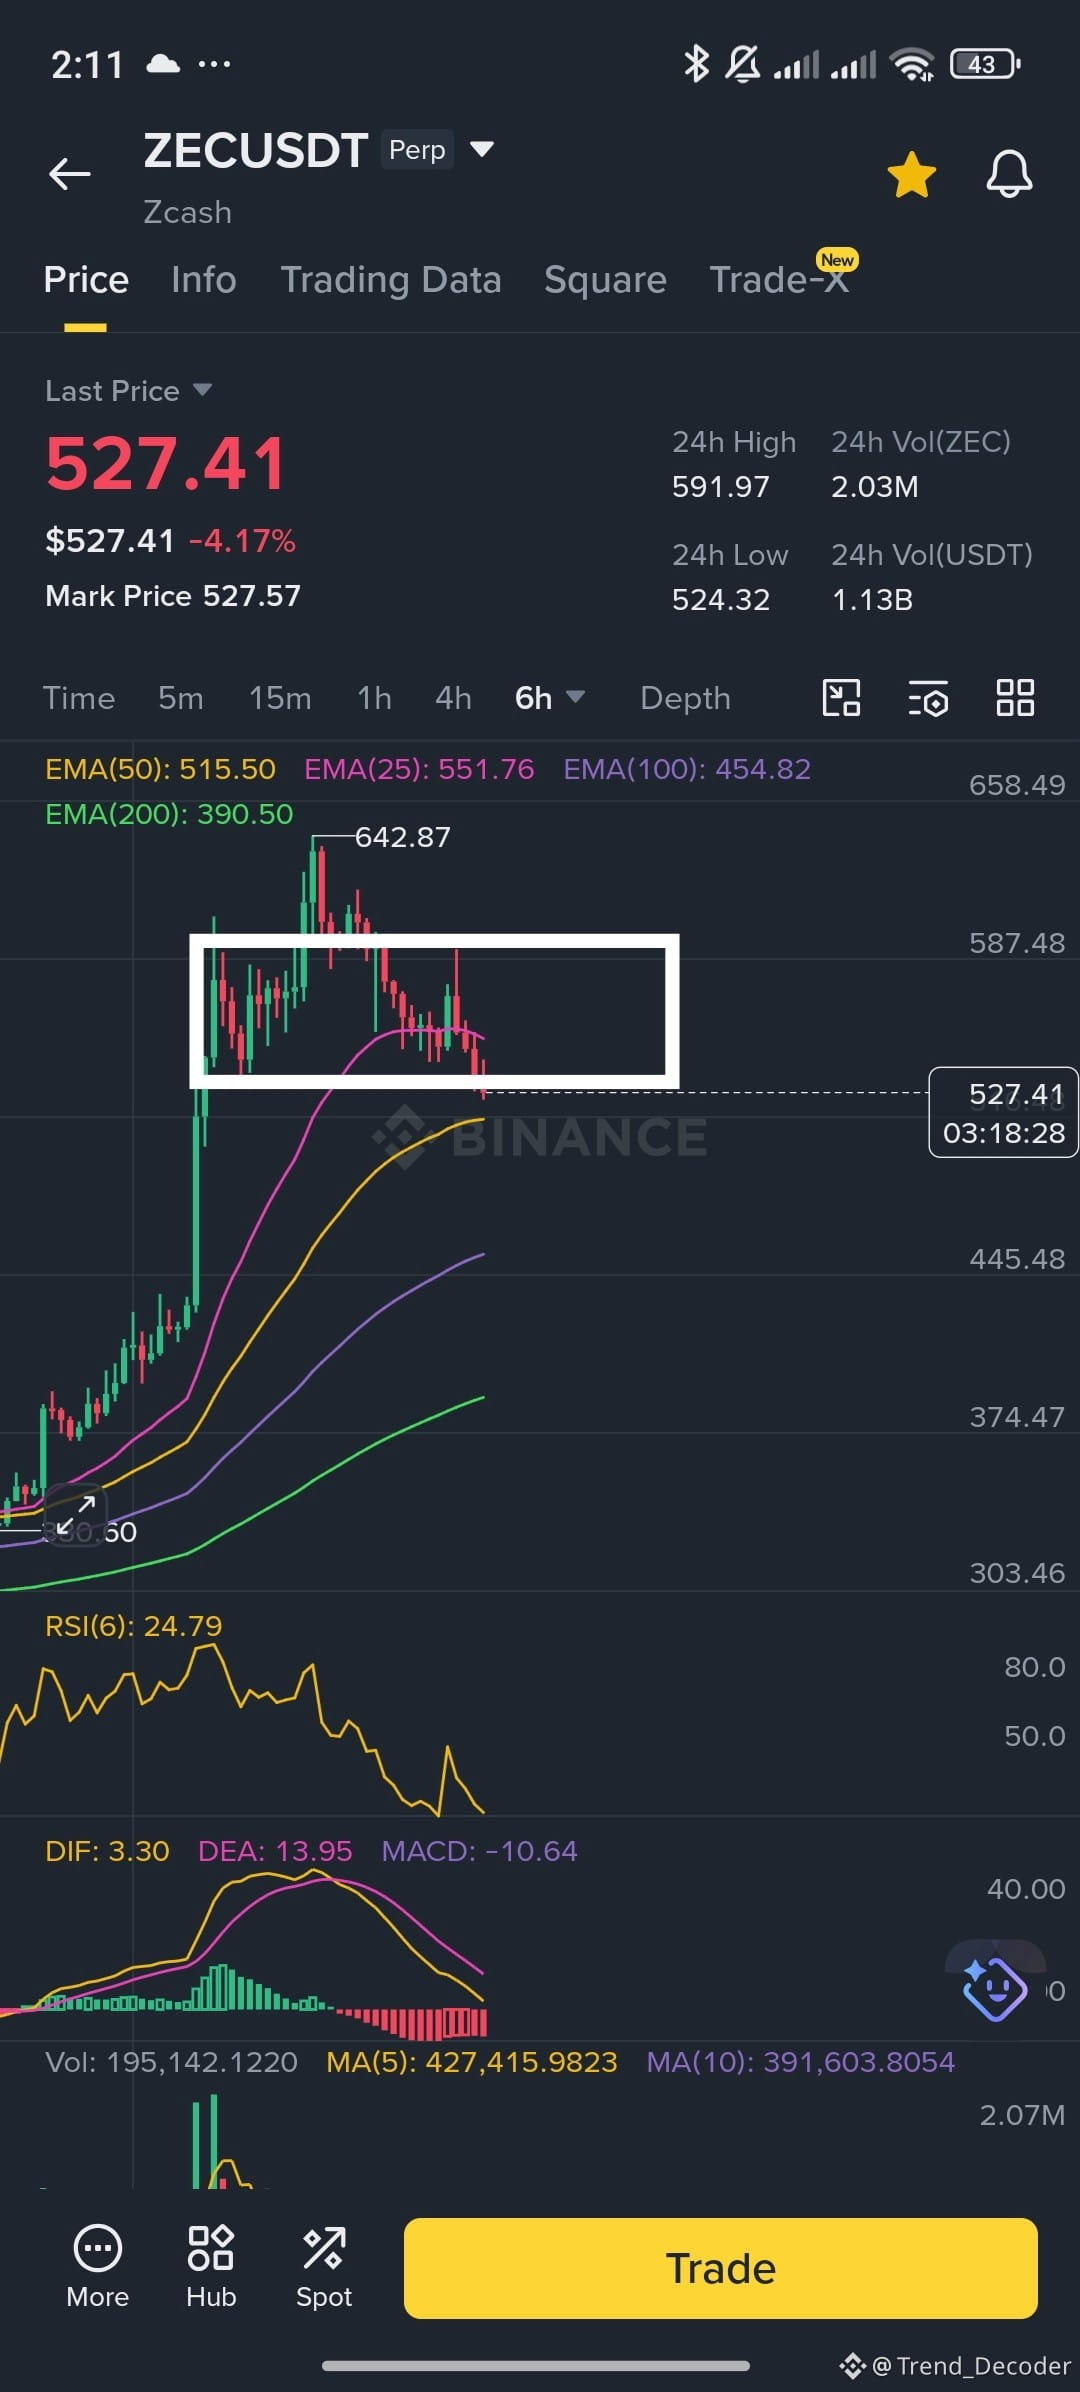Open the Square tab

pos(605,280)
